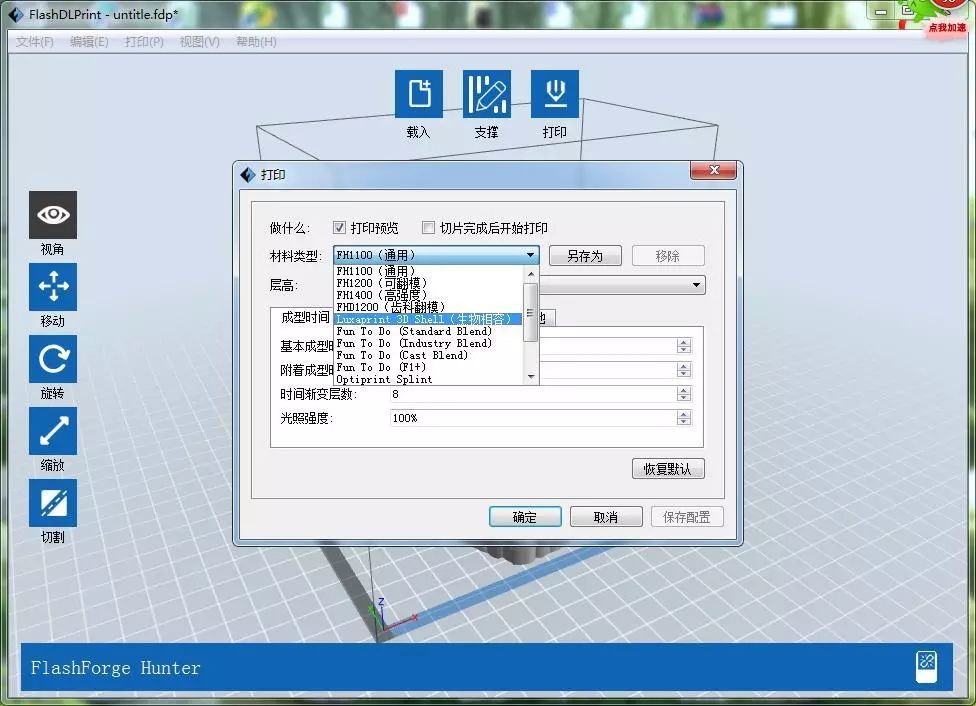Click the 保存配置 button
This screenshot has width=976, height=706.
(687, 517)
